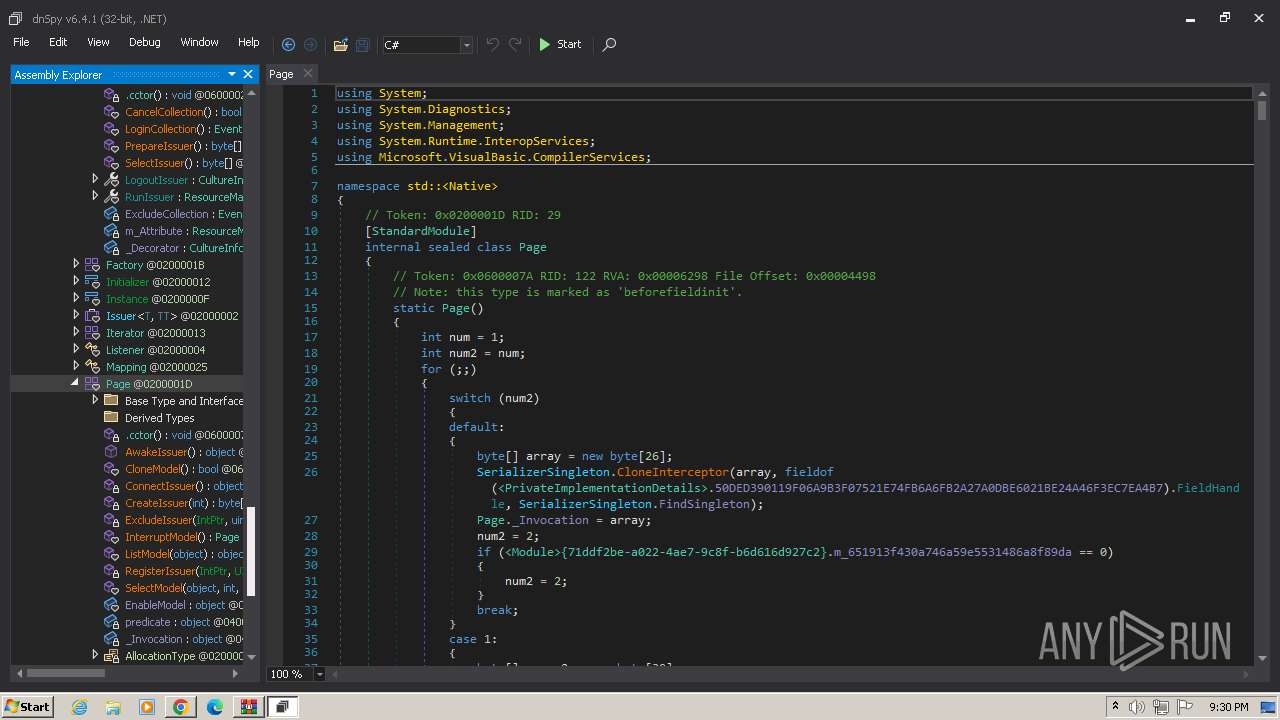
Task: Close the Page document tab
Action: [308, 73]
